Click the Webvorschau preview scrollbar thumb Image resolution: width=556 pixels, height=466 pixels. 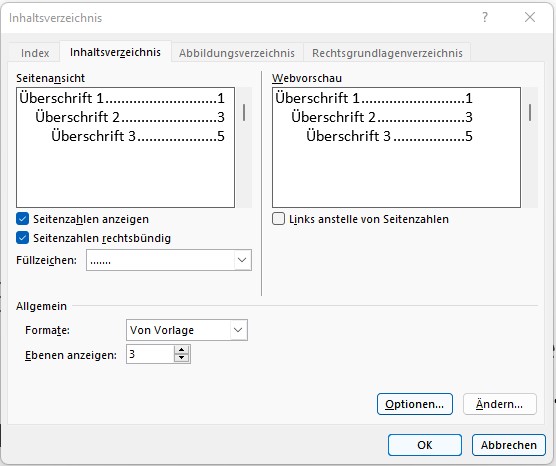coord(530,112)
